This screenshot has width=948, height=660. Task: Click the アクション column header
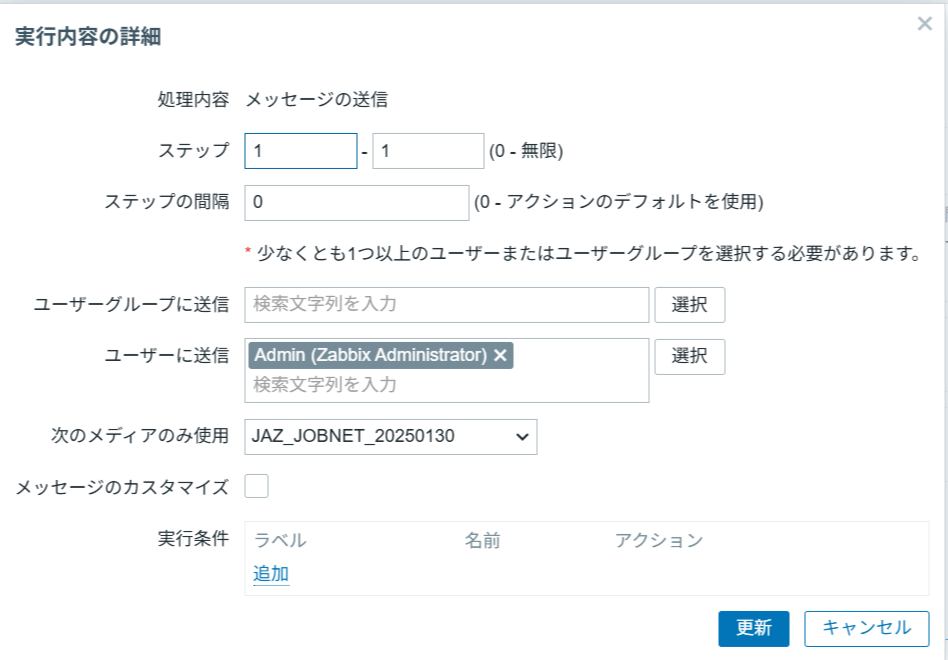[x=659, y=541]
